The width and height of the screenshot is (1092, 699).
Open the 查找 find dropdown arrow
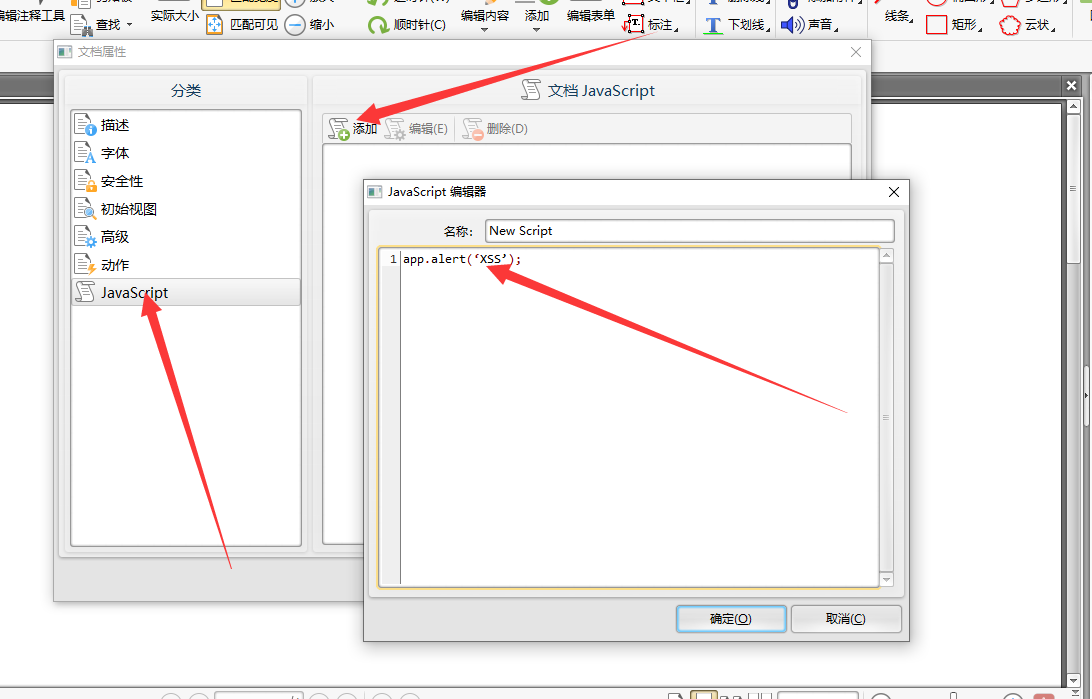tap(128, 25)
